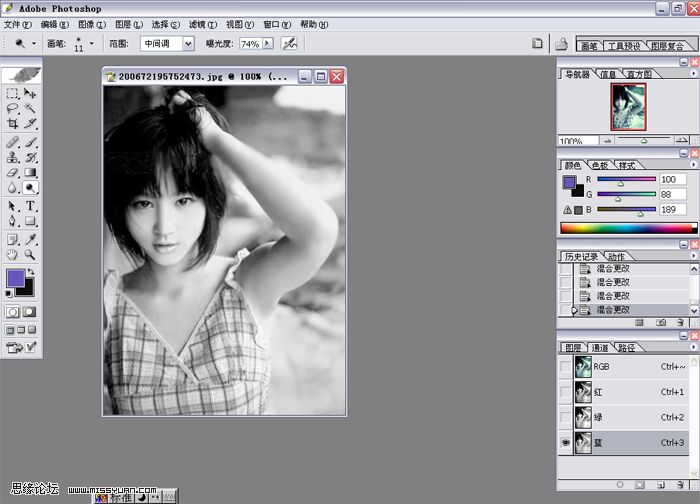Hide the Blue channel eye icon
This screenshot has width=700, height=504.
[567, 442]
